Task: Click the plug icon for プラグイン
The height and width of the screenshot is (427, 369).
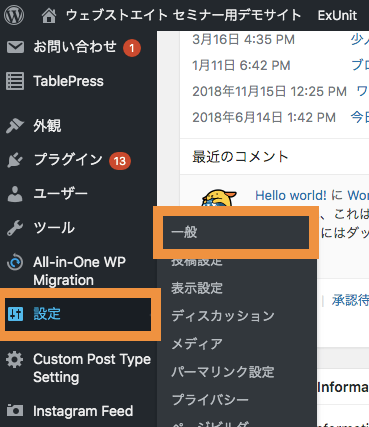Action: coord(15,160)
